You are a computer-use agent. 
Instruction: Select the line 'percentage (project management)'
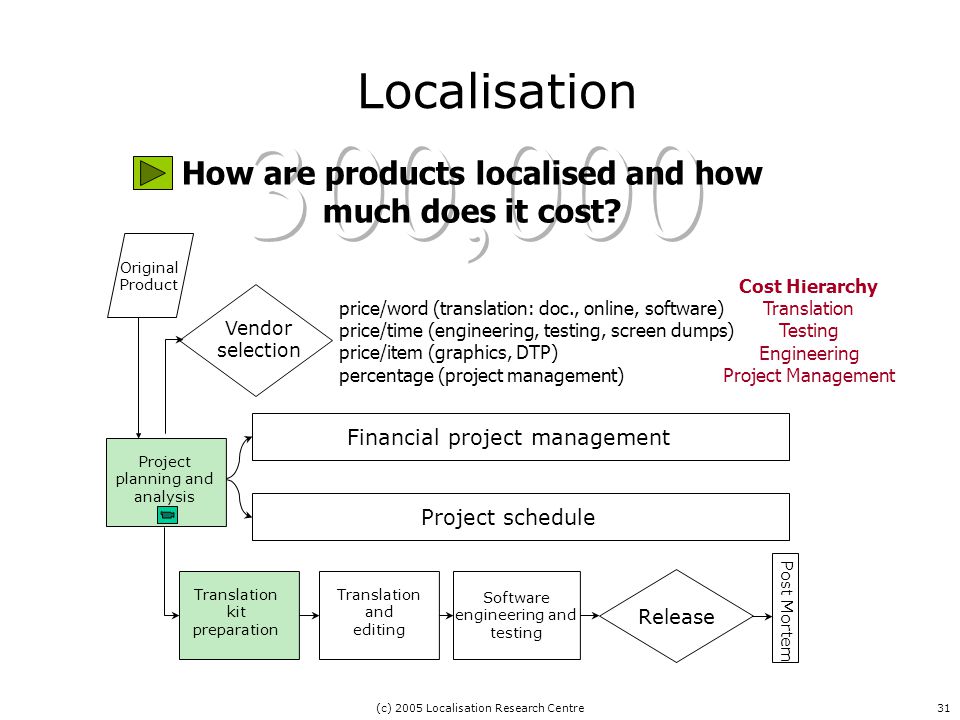[481, 375]
